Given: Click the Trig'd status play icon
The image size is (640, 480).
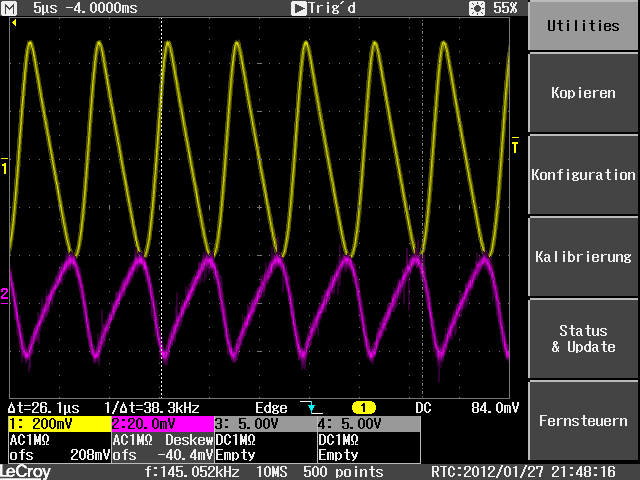Looking at the screenshot, I should coord(298,8).
